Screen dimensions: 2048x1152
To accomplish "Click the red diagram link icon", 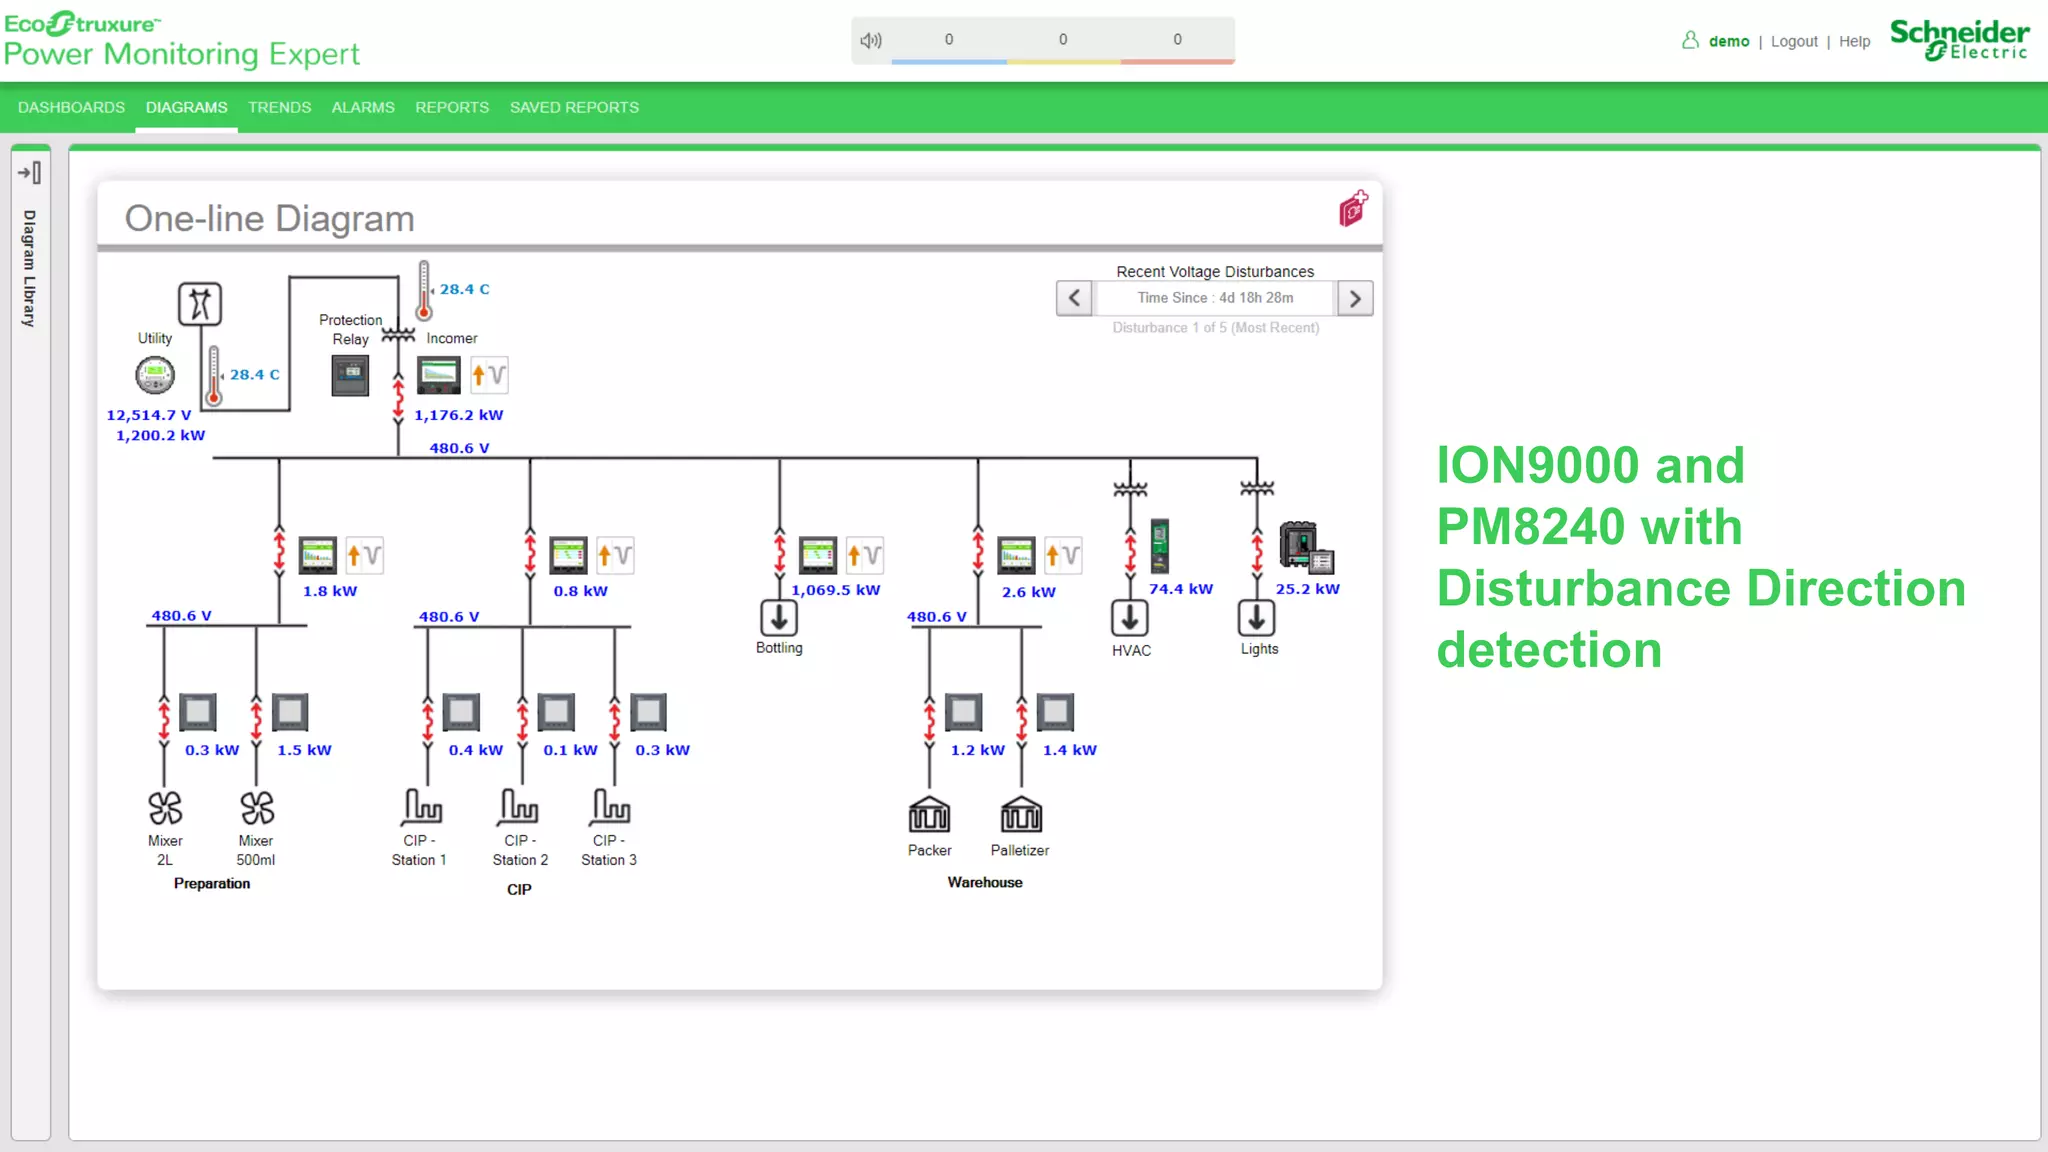I will [x=1353, y=209].
